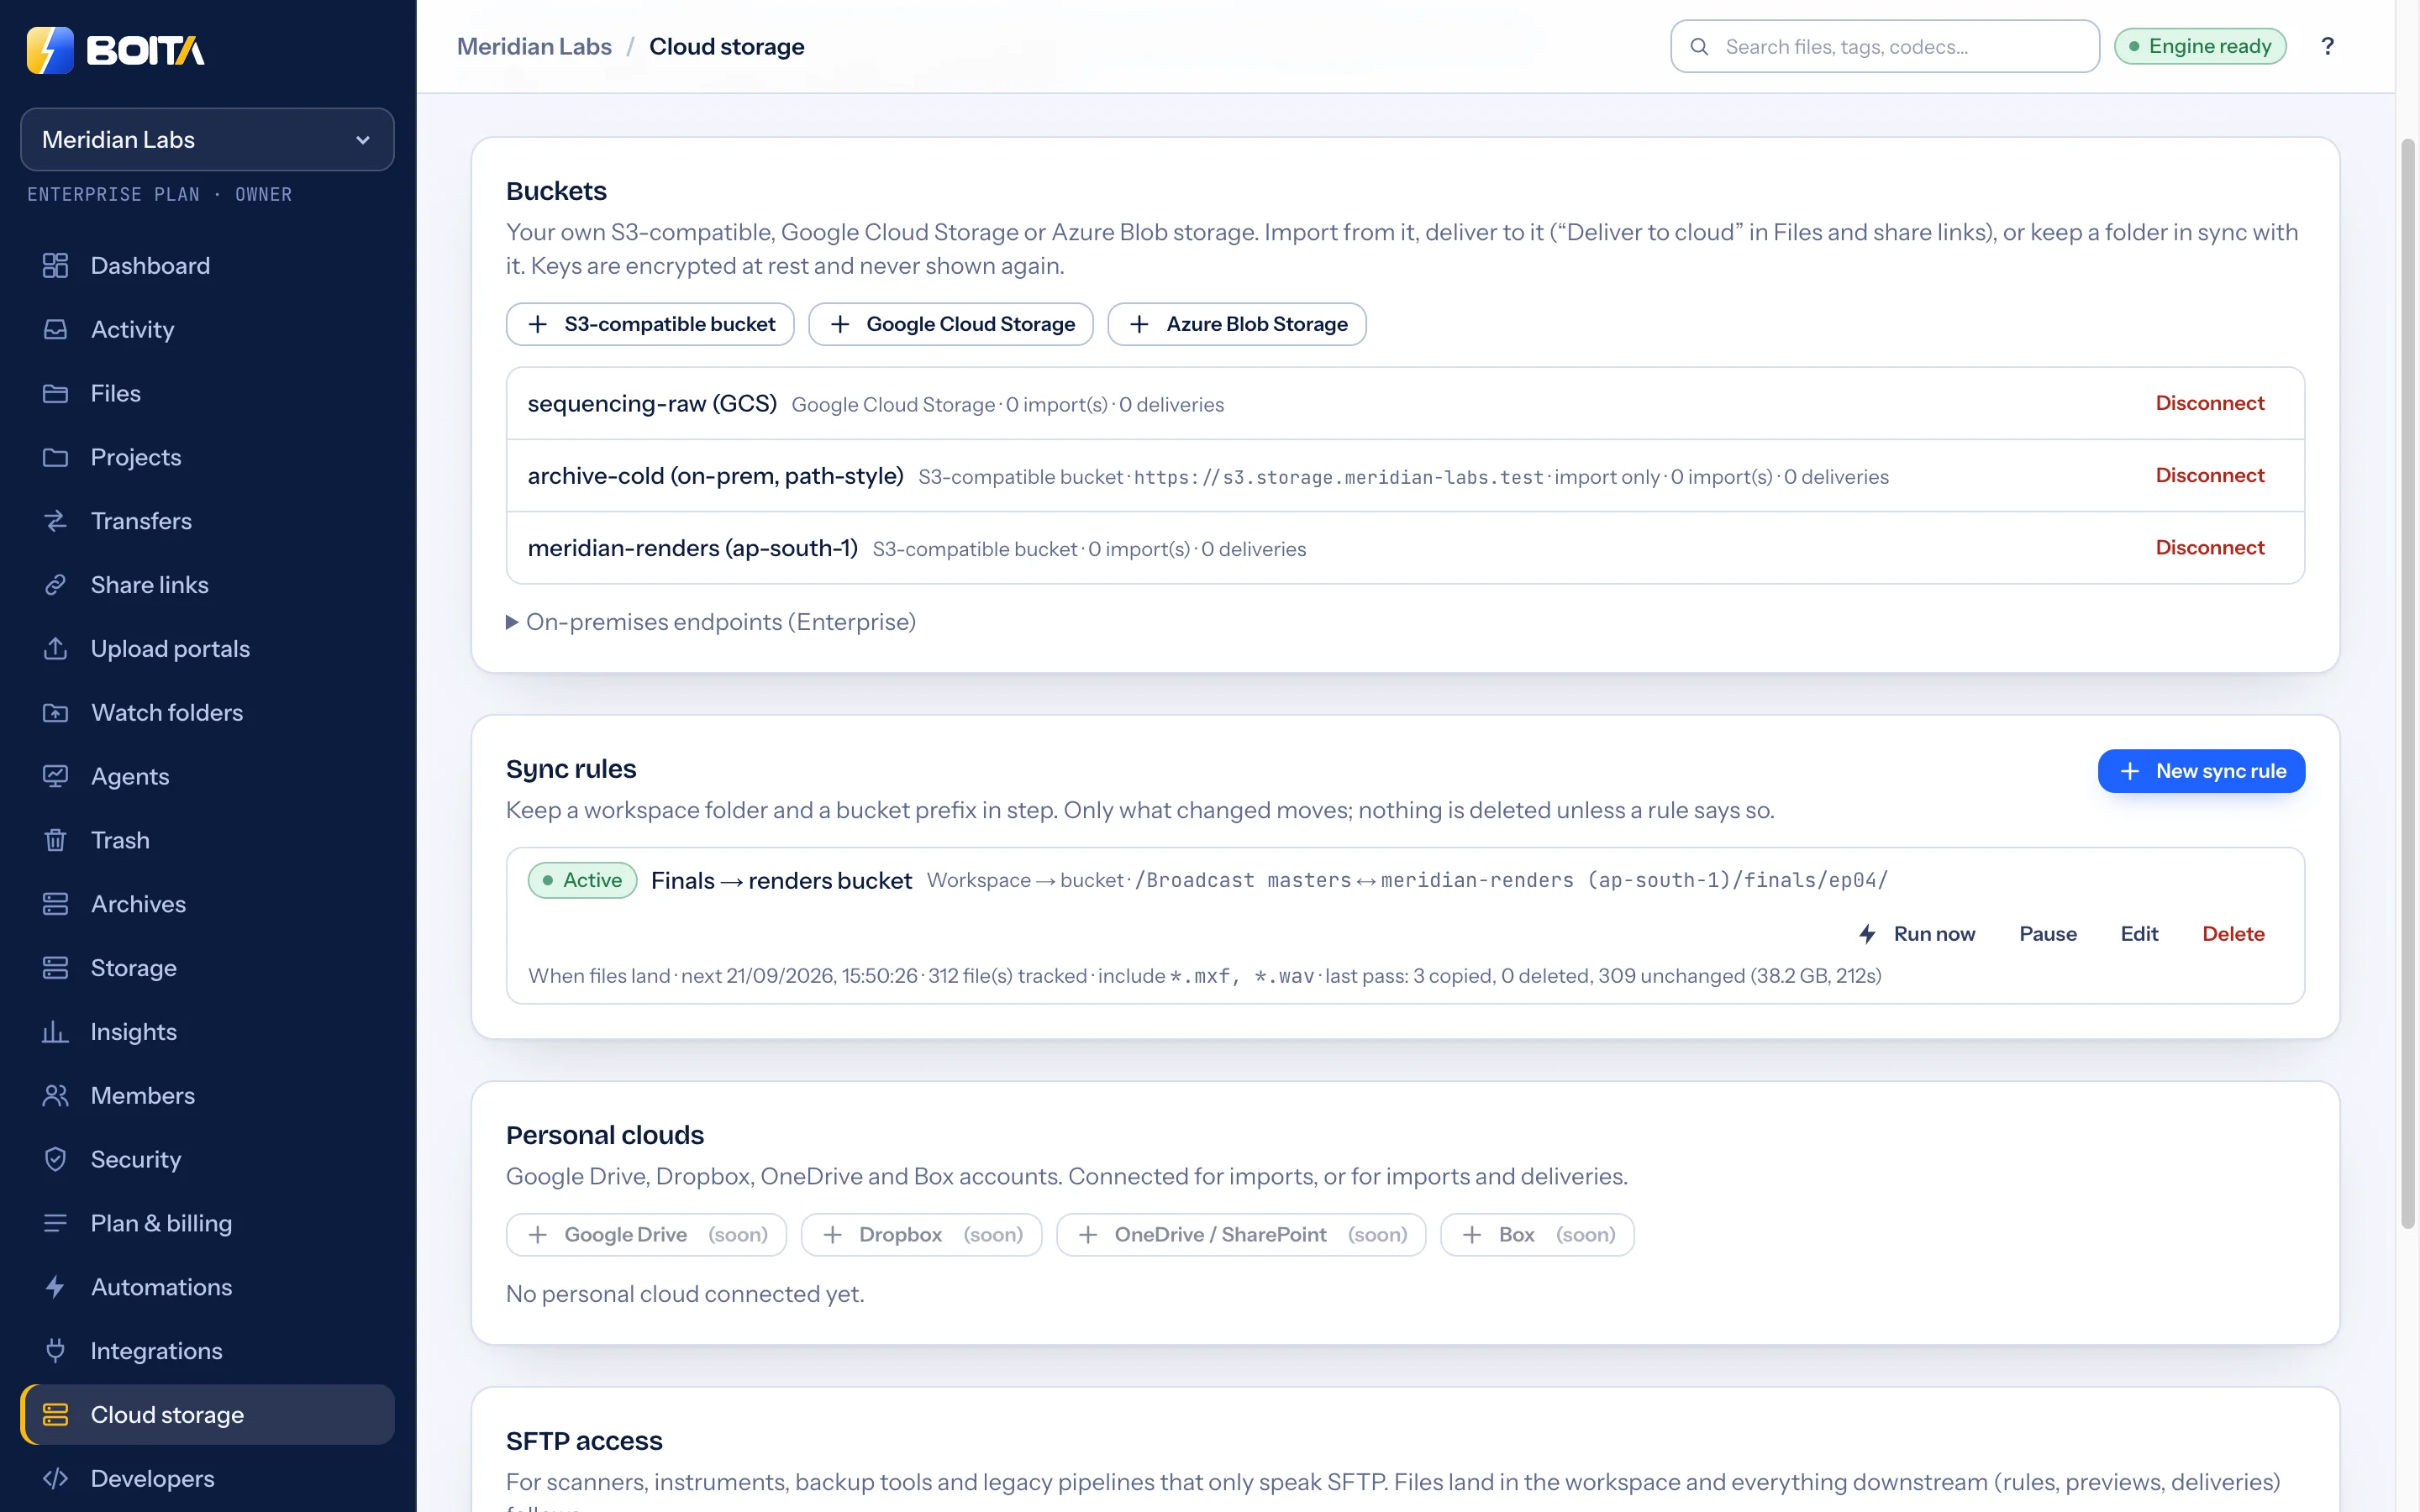2420x1512 pixels.
Task: Open the Dashboard grid icon
Action: (55, 265)
